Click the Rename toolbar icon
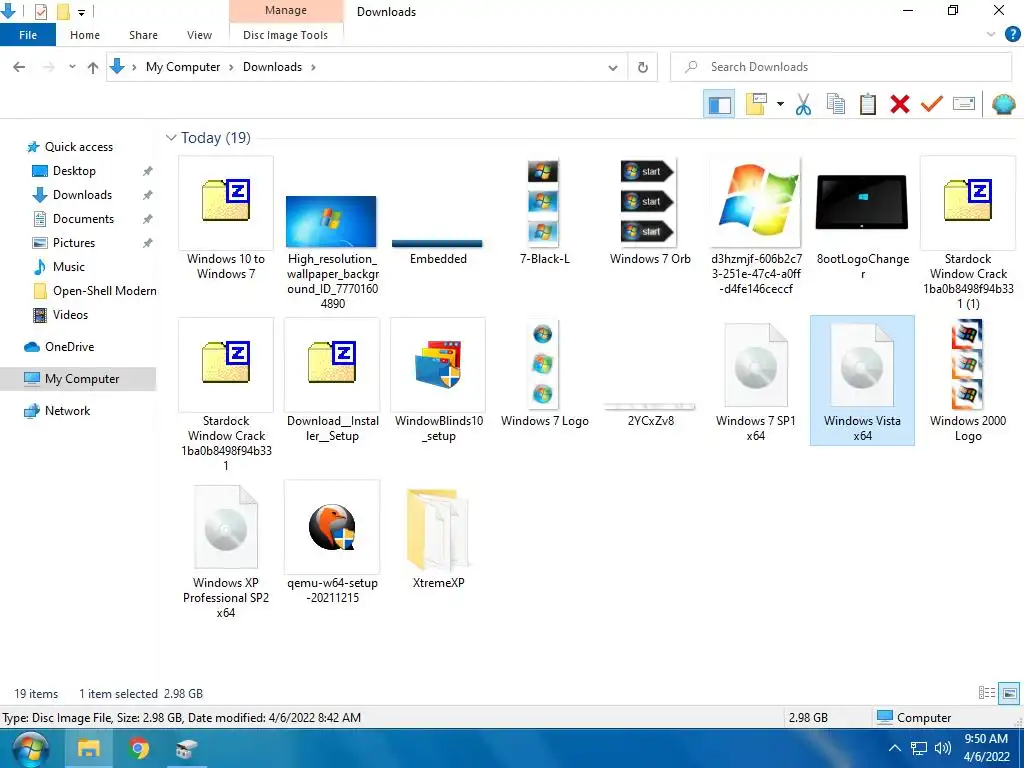 coord(964,104)
